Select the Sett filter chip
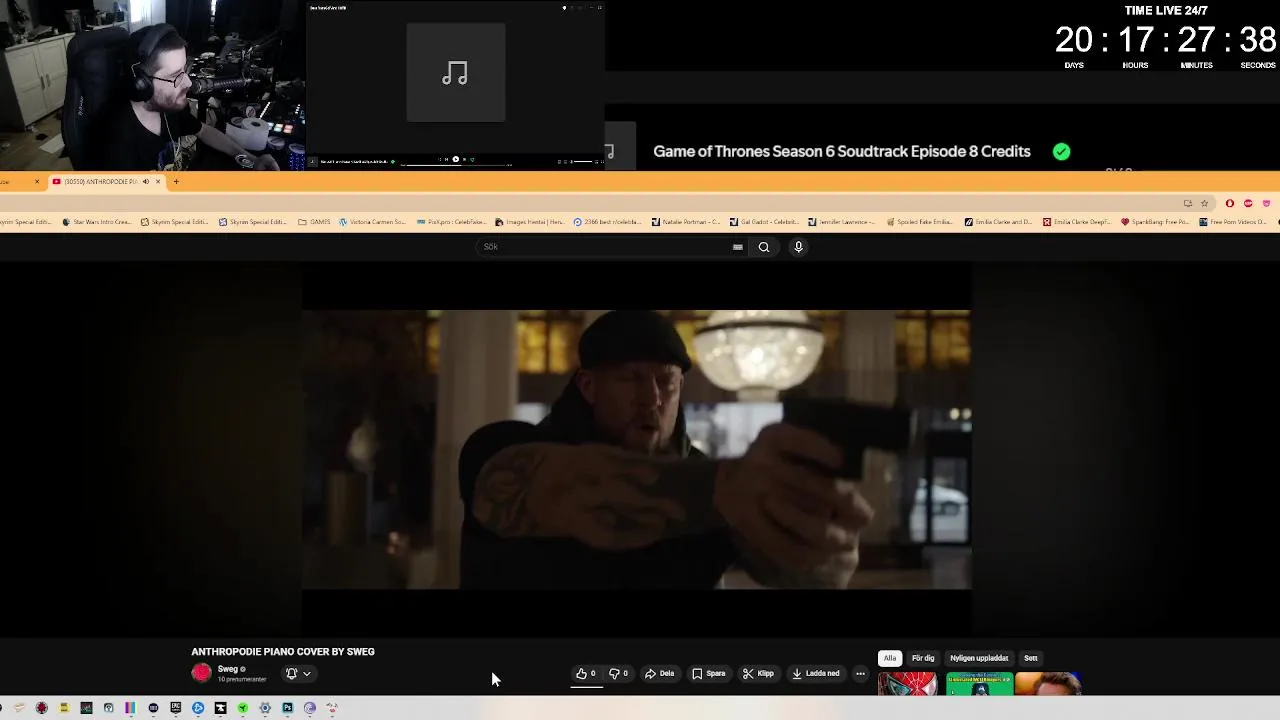Screen dimensions: 1280x720 point(1031,658)
